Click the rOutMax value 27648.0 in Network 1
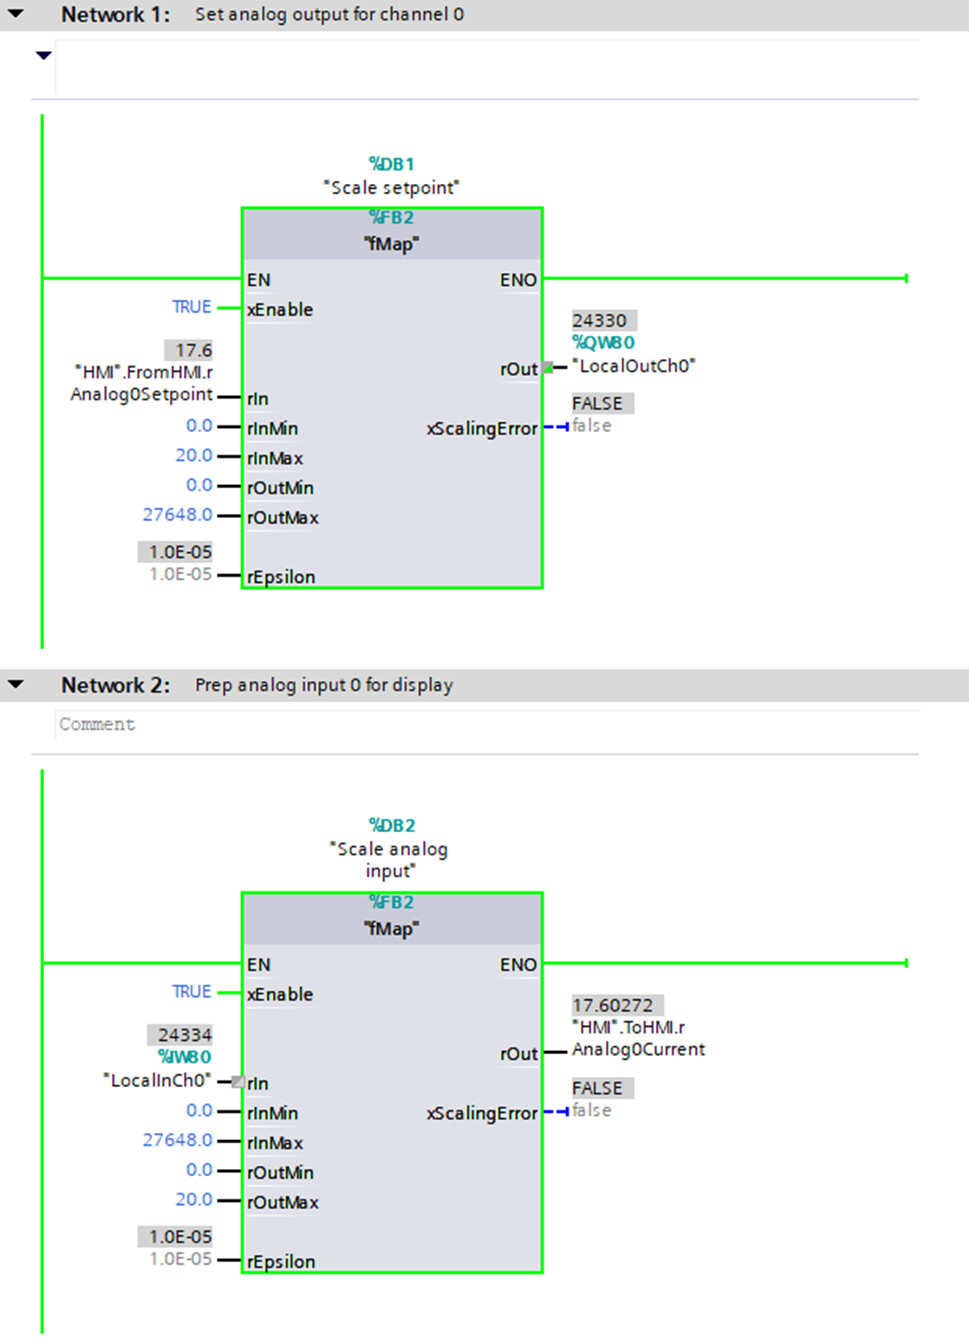The height and width of the screenshot is (1343, 969). 175,514
